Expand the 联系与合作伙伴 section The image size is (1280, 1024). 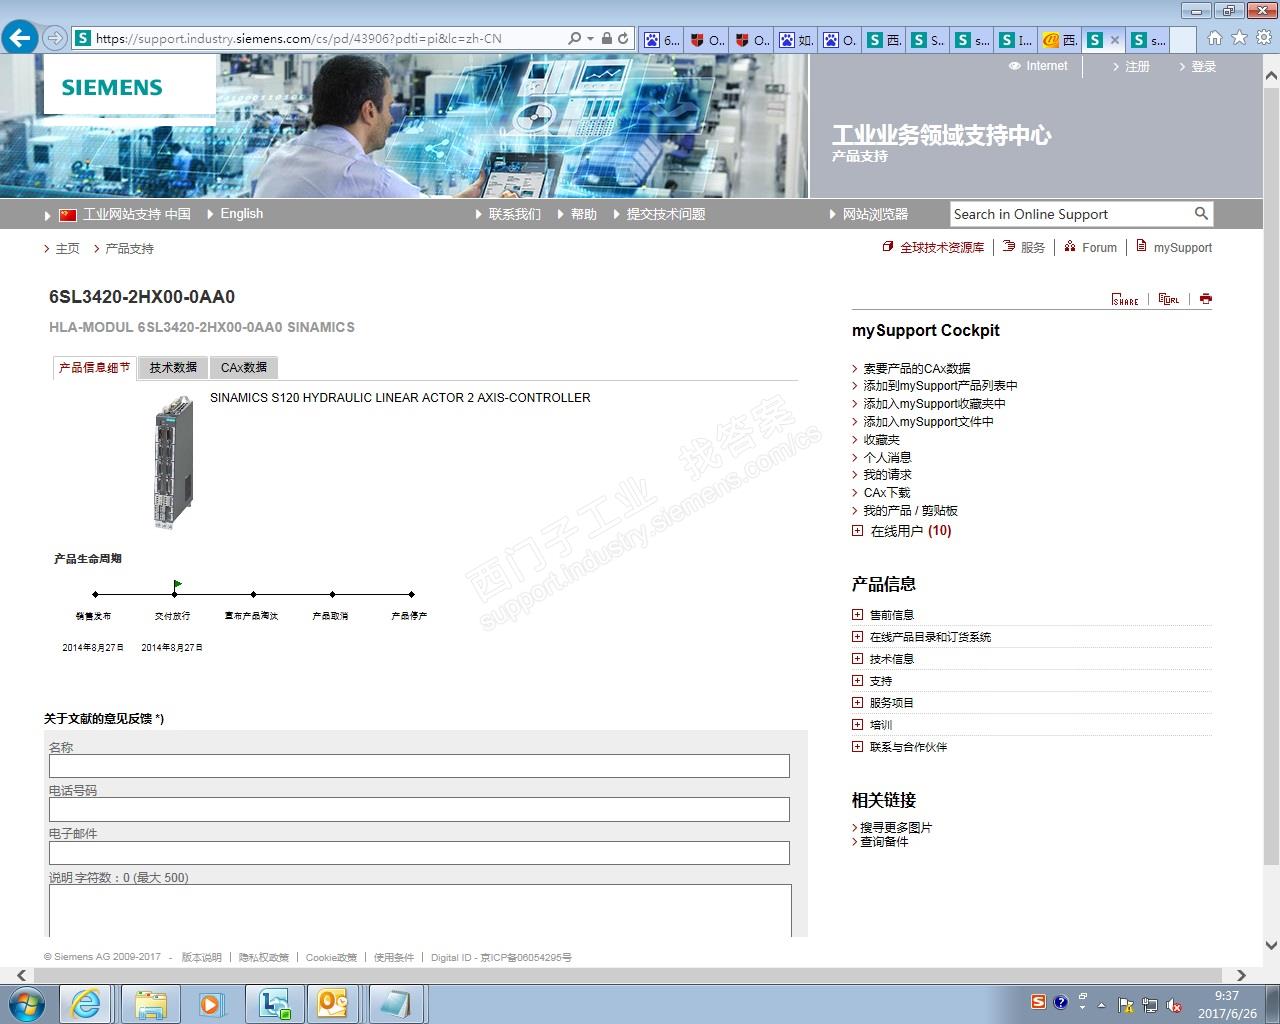[857, 747]
